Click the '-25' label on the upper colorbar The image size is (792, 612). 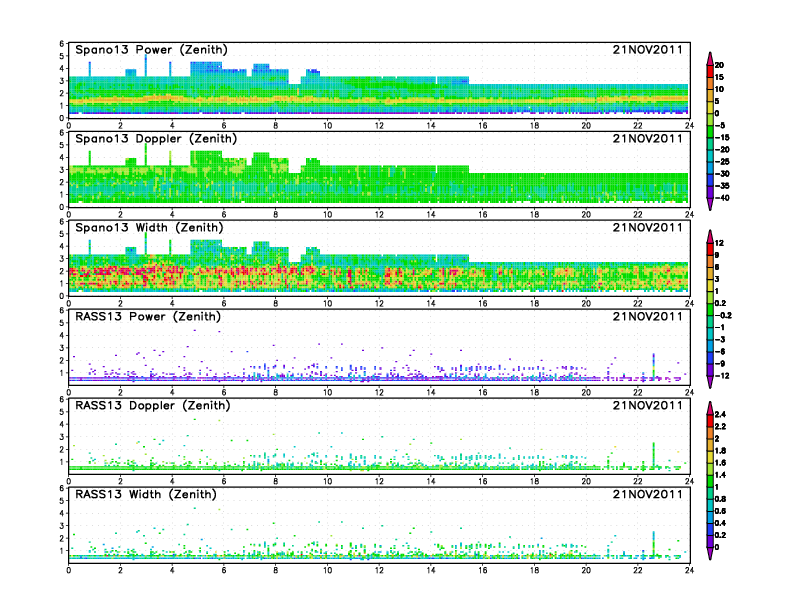(x=722, y=162)
